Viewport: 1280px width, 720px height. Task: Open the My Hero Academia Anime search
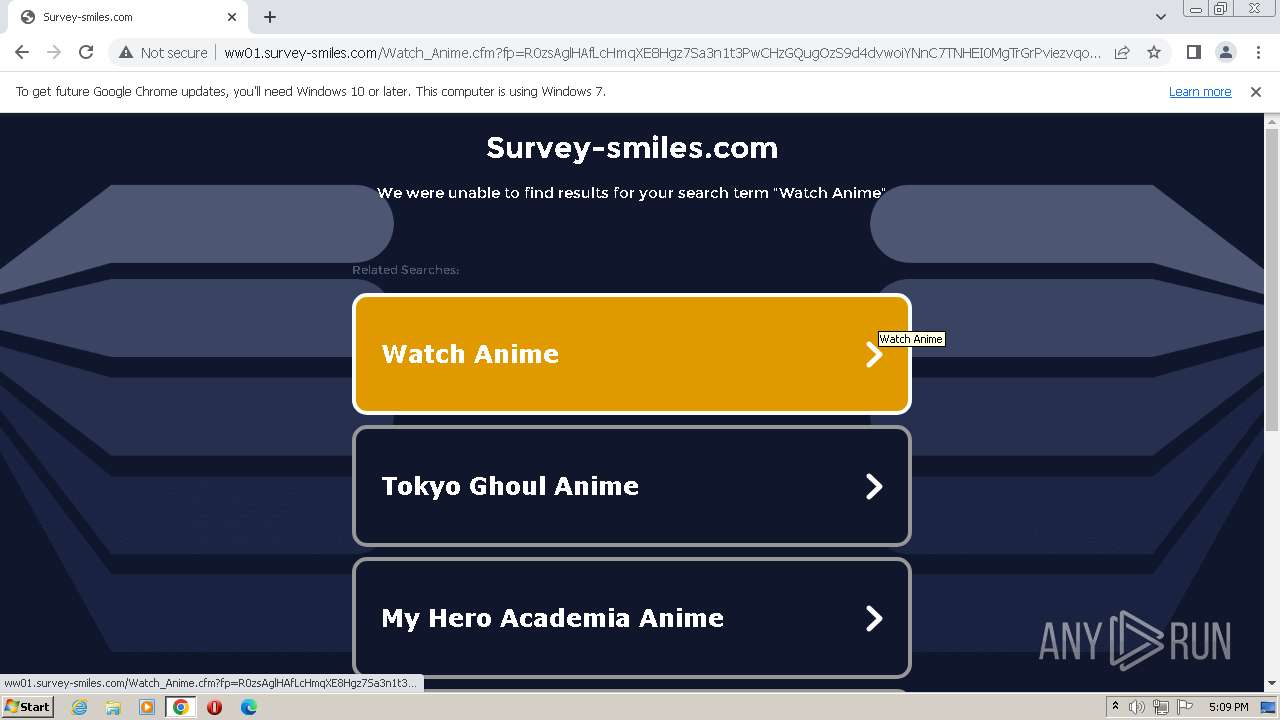[632, 618]
